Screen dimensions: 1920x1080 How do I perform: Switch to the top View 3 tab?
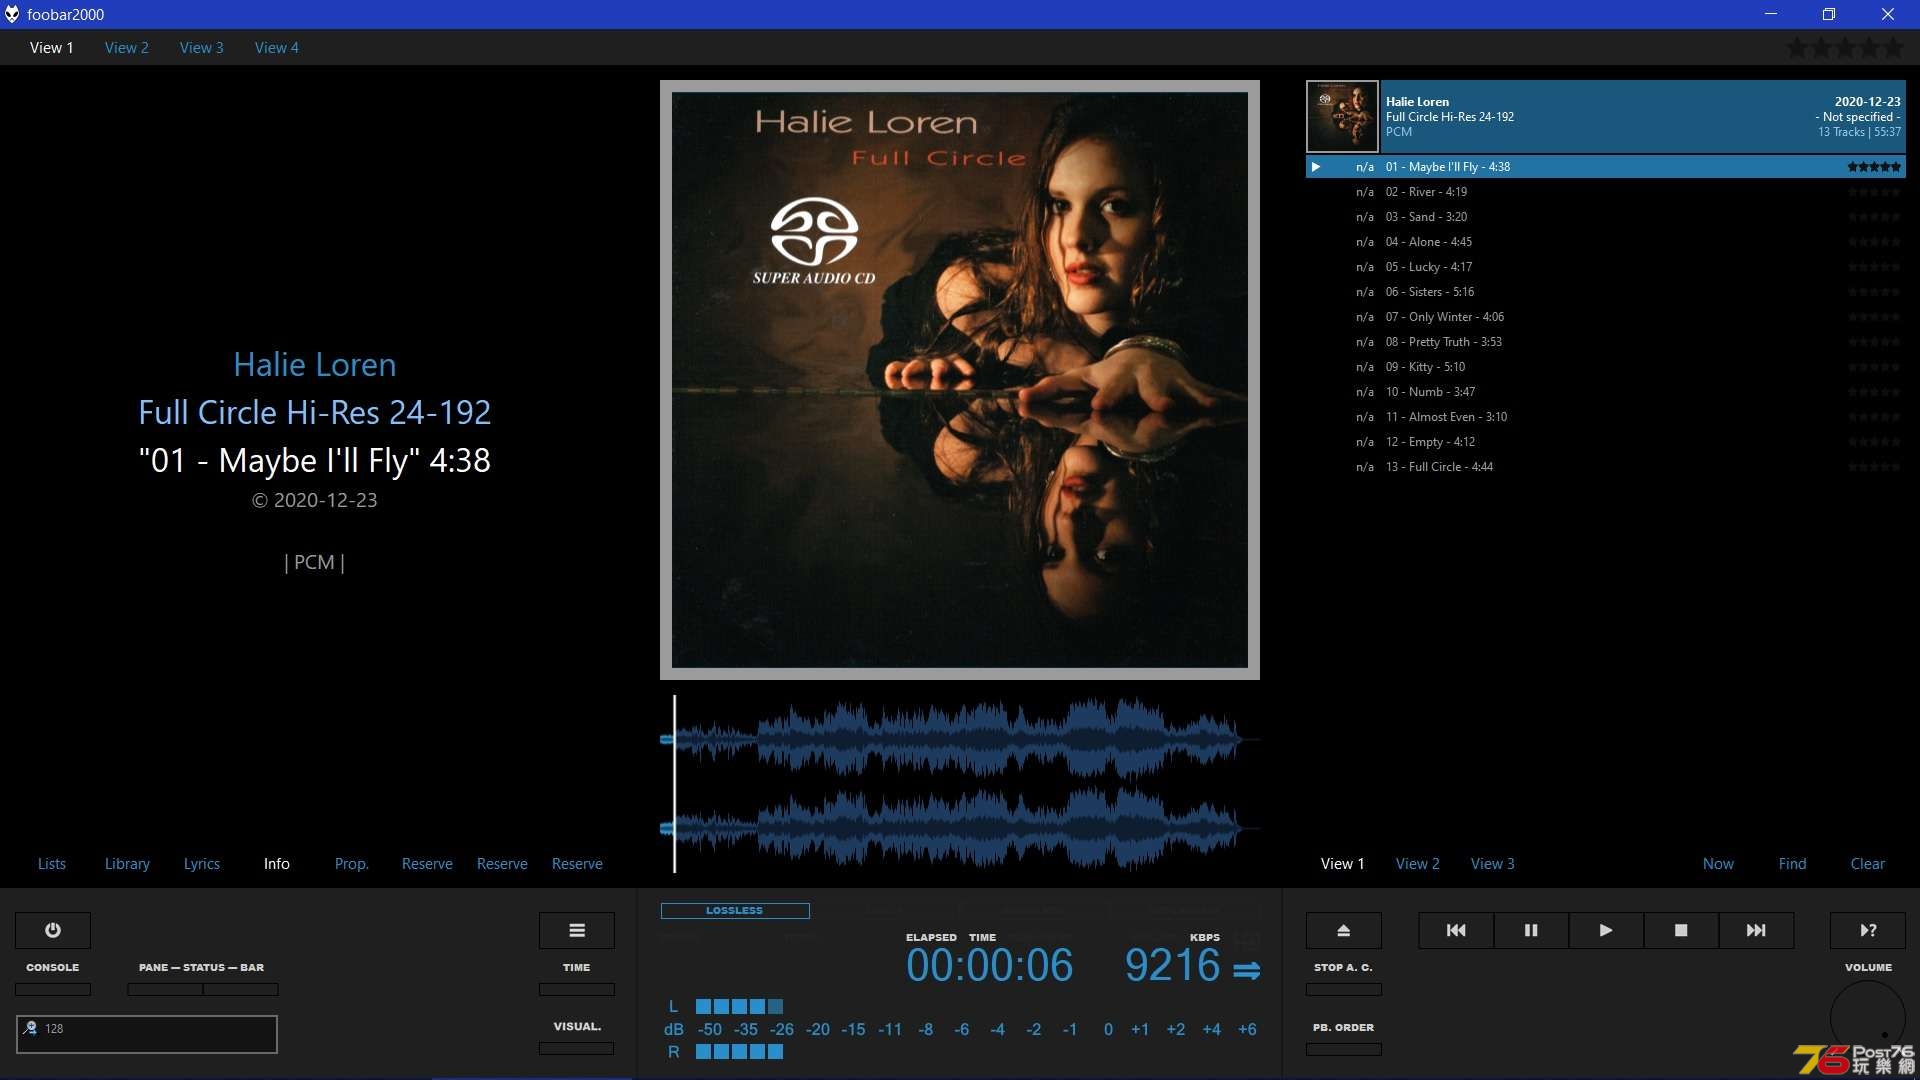(x=202, y=47)
